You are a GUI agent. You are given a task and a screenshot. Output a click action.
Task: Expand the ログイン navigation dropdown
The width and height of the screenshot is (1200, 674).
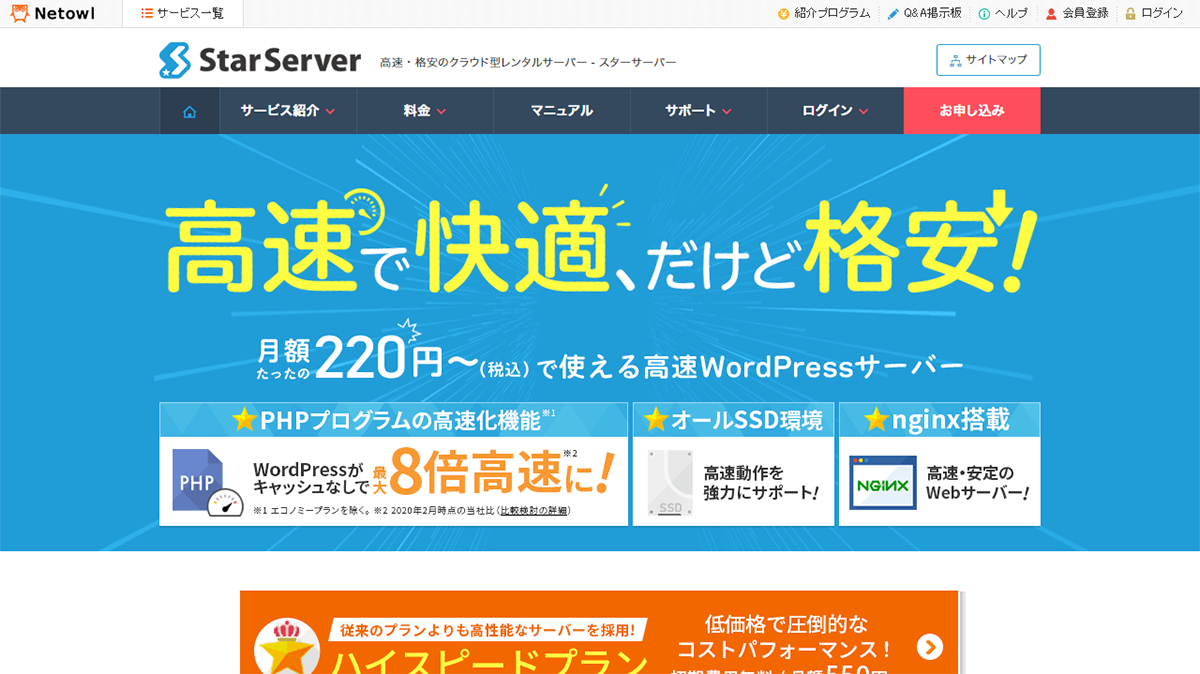click(x=835, y=111)
